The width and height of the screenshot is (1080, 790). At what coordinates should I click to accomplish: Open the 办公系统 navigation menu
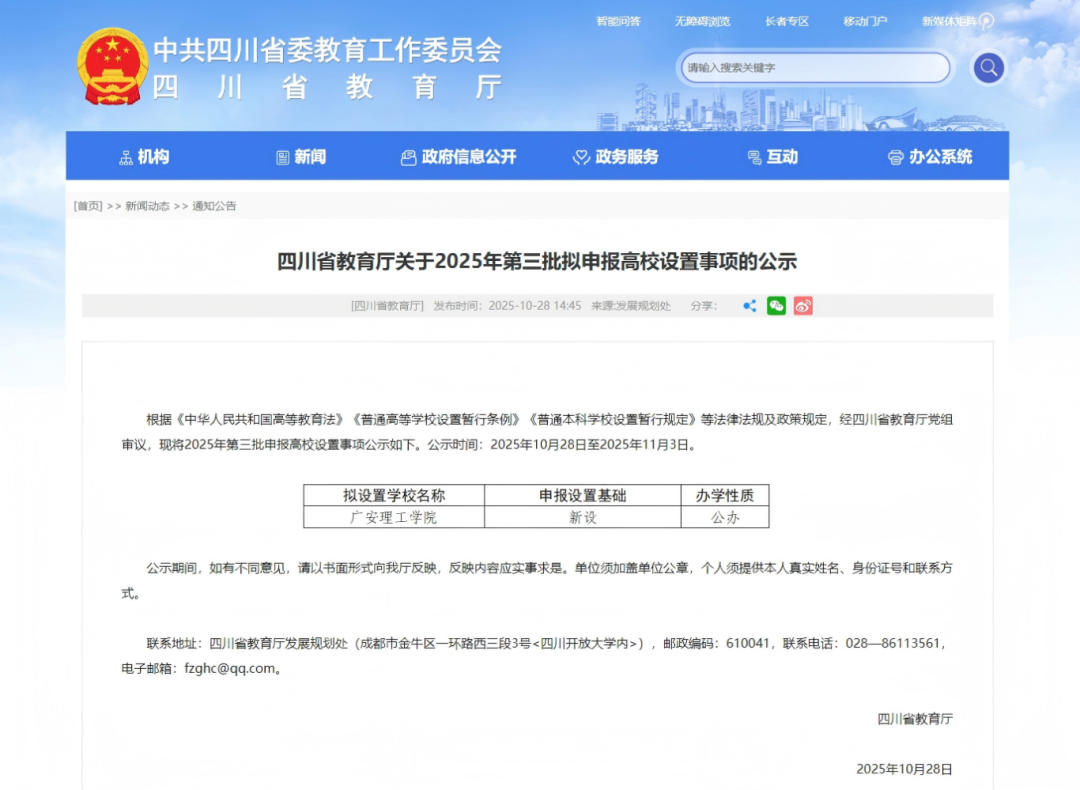[930, 157]
